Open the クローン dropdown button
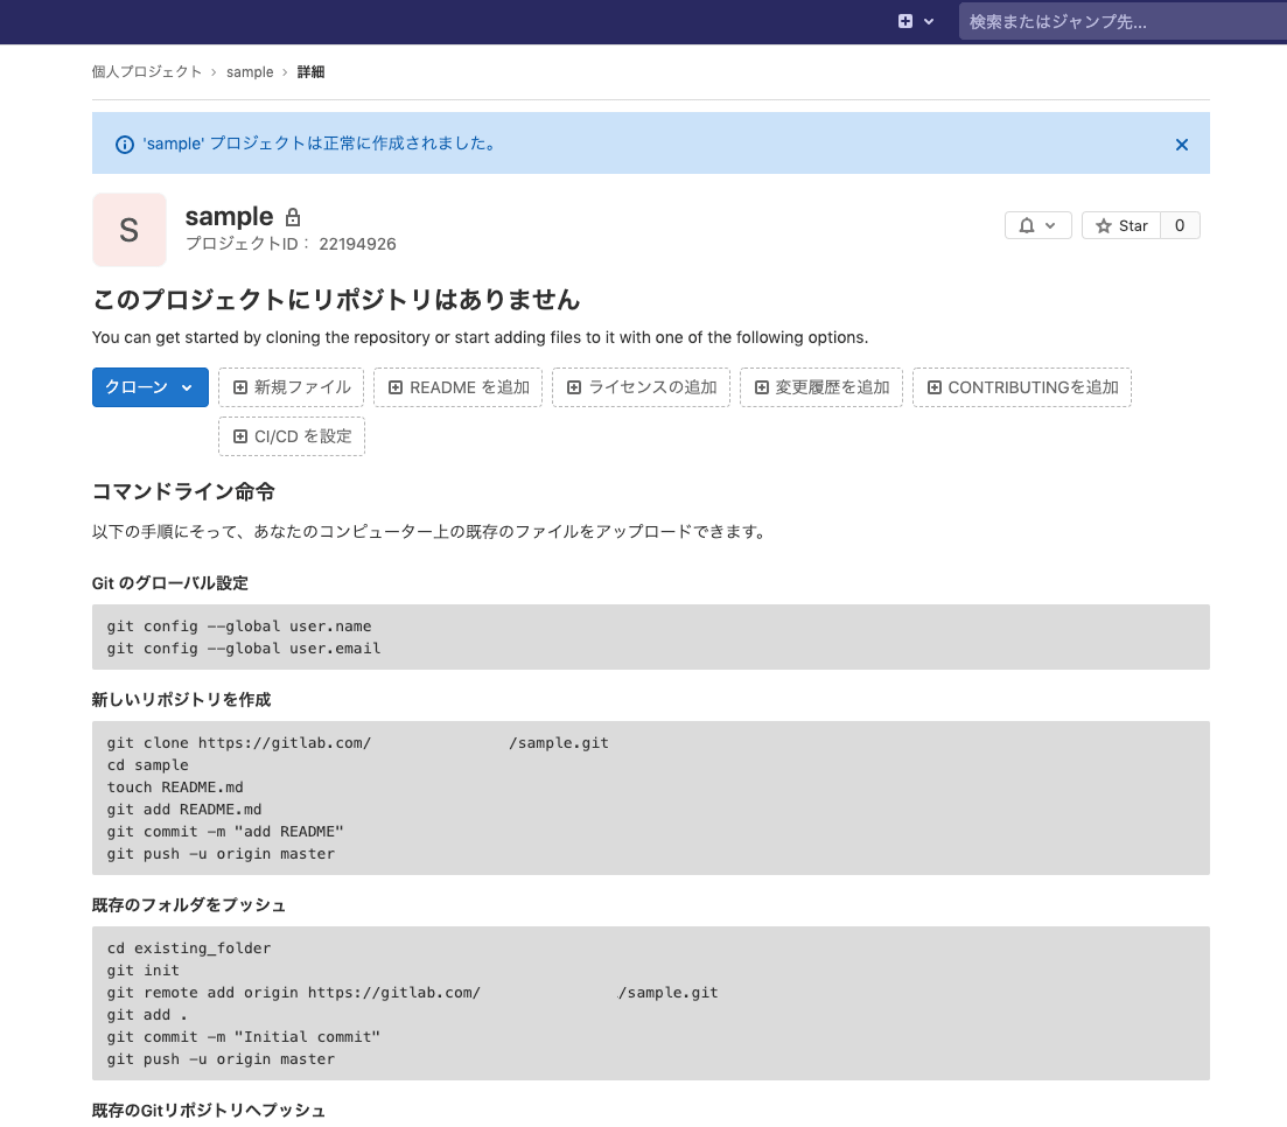The width and height of the screenshot is (1287, 1127). coord(150,387)
